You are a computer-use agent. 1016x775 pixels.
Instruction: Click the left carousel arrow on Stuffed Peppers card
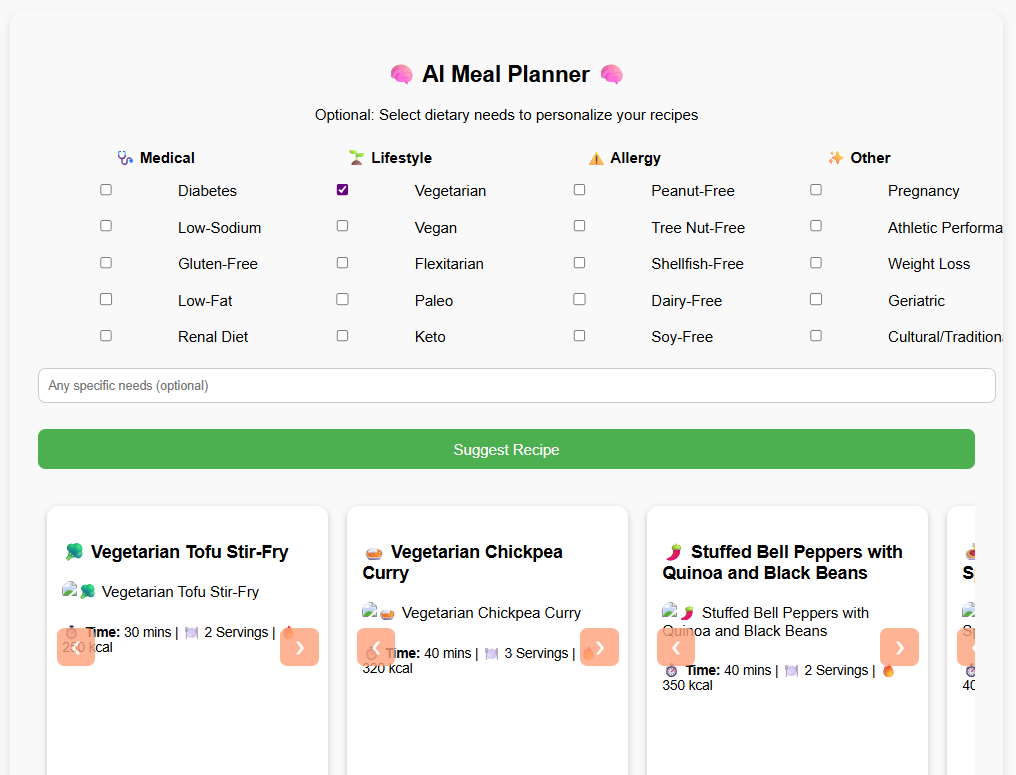pyautogui.click(x=676, y=647)
